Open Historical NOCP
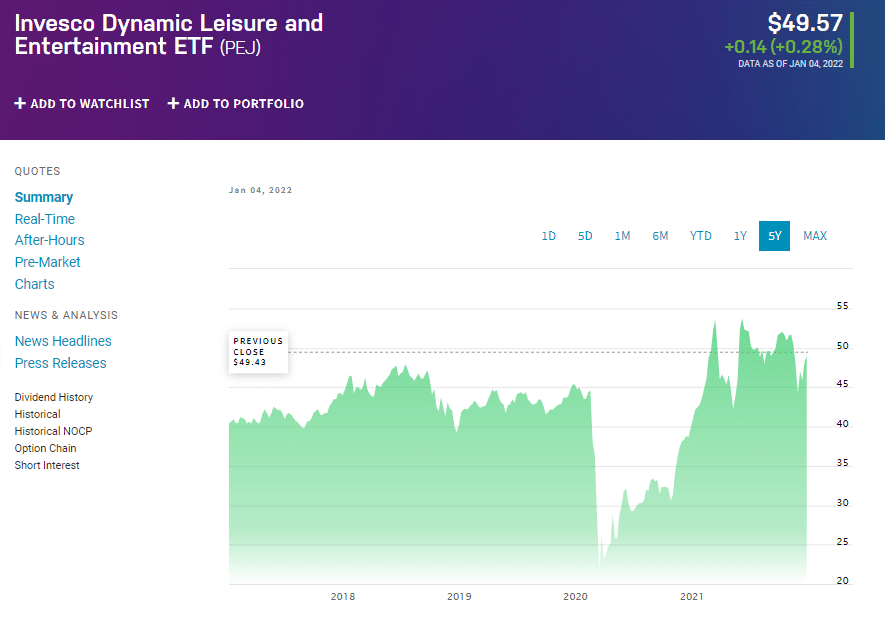 (53, 431)
